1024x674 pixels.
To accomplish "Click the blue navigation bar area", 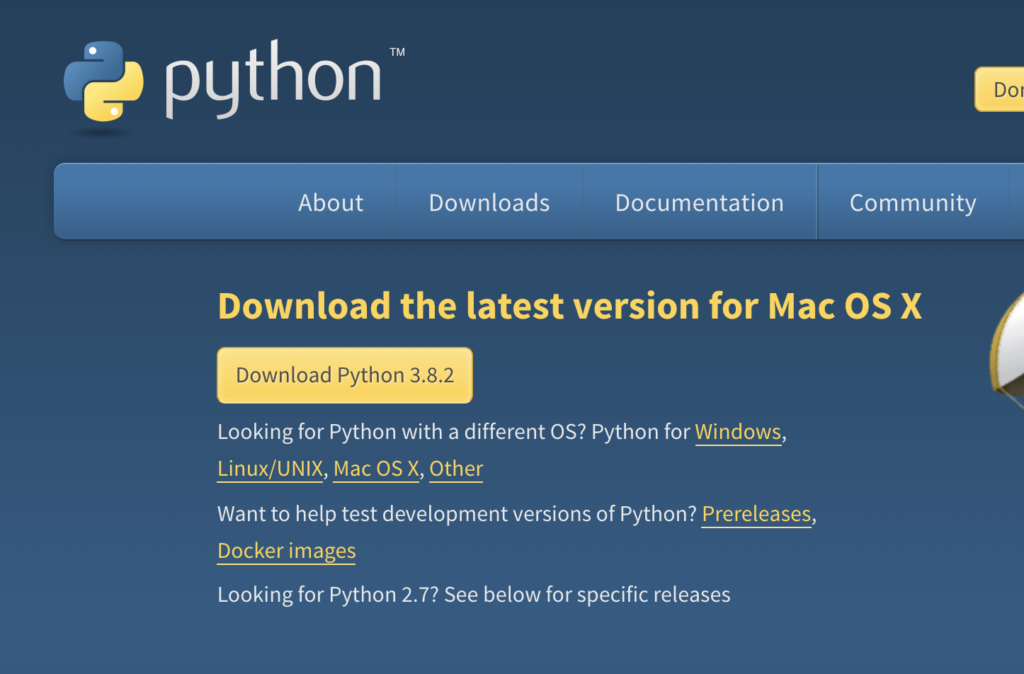I will click(150, 202).
